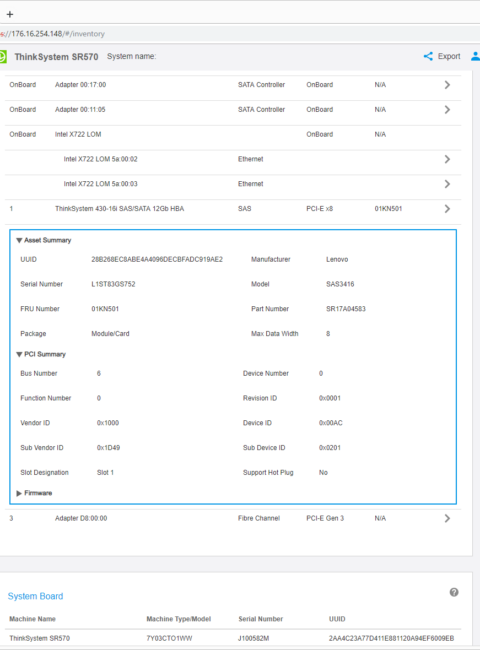Click Package value Module/Card
This screenshot has height=650, width=480.
click(110, 334)
